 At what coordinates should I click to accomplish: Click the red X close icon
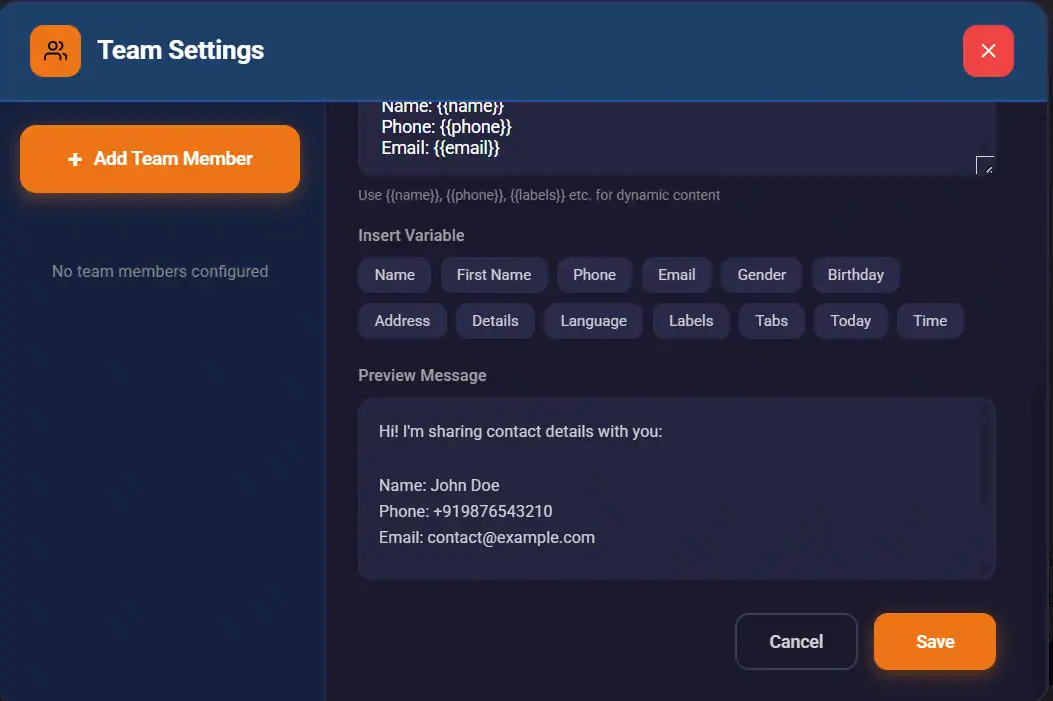(988, 50)
